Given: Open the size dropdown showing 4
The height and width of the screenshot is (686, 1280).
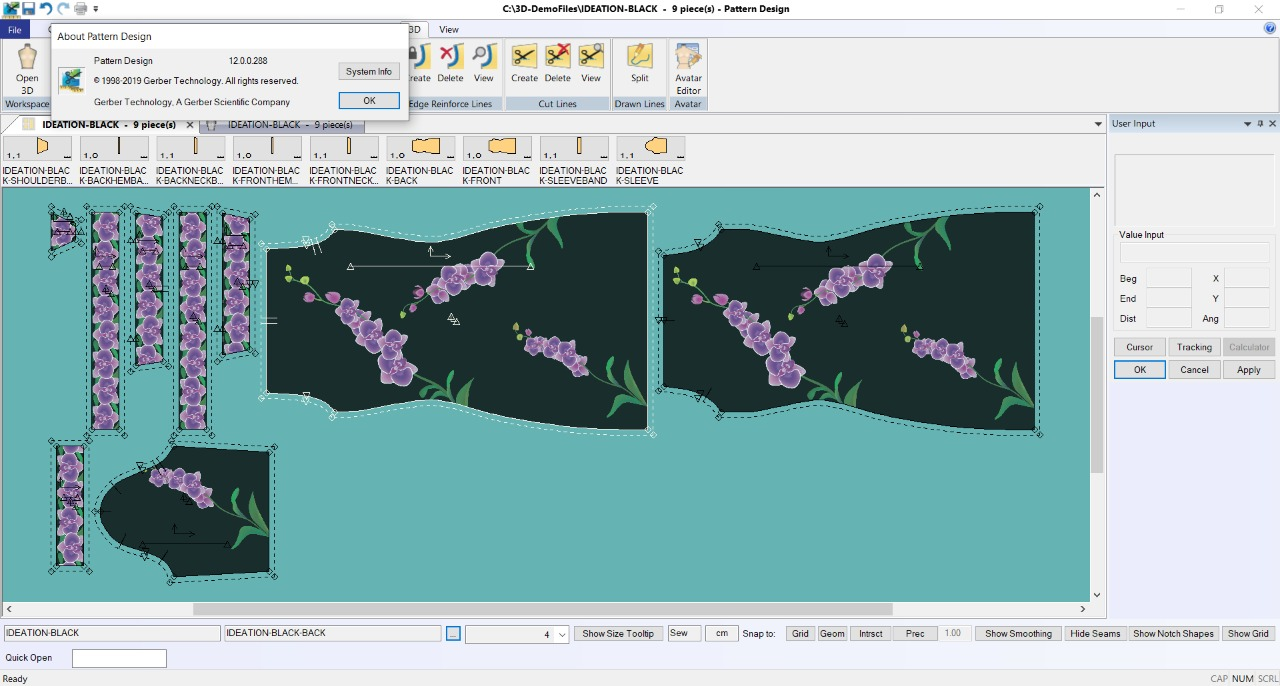Looking at the screenshot, I should click(562, 635).
